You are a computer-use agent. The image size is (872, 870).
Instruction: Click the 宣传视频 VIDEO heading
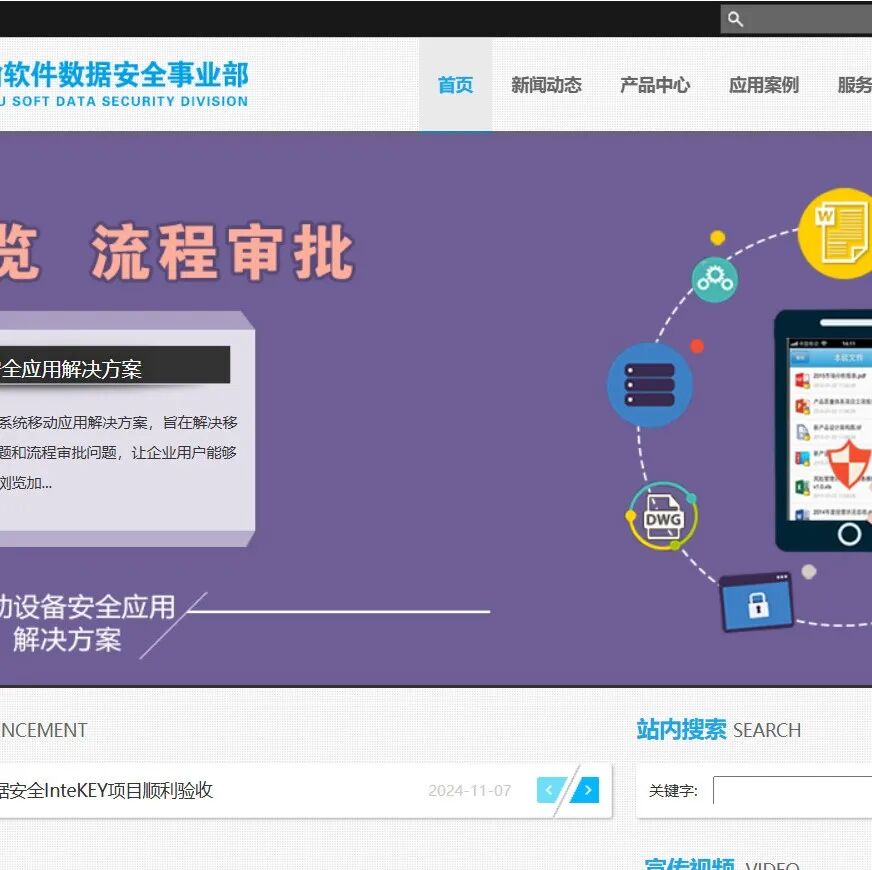pos(722,864)
